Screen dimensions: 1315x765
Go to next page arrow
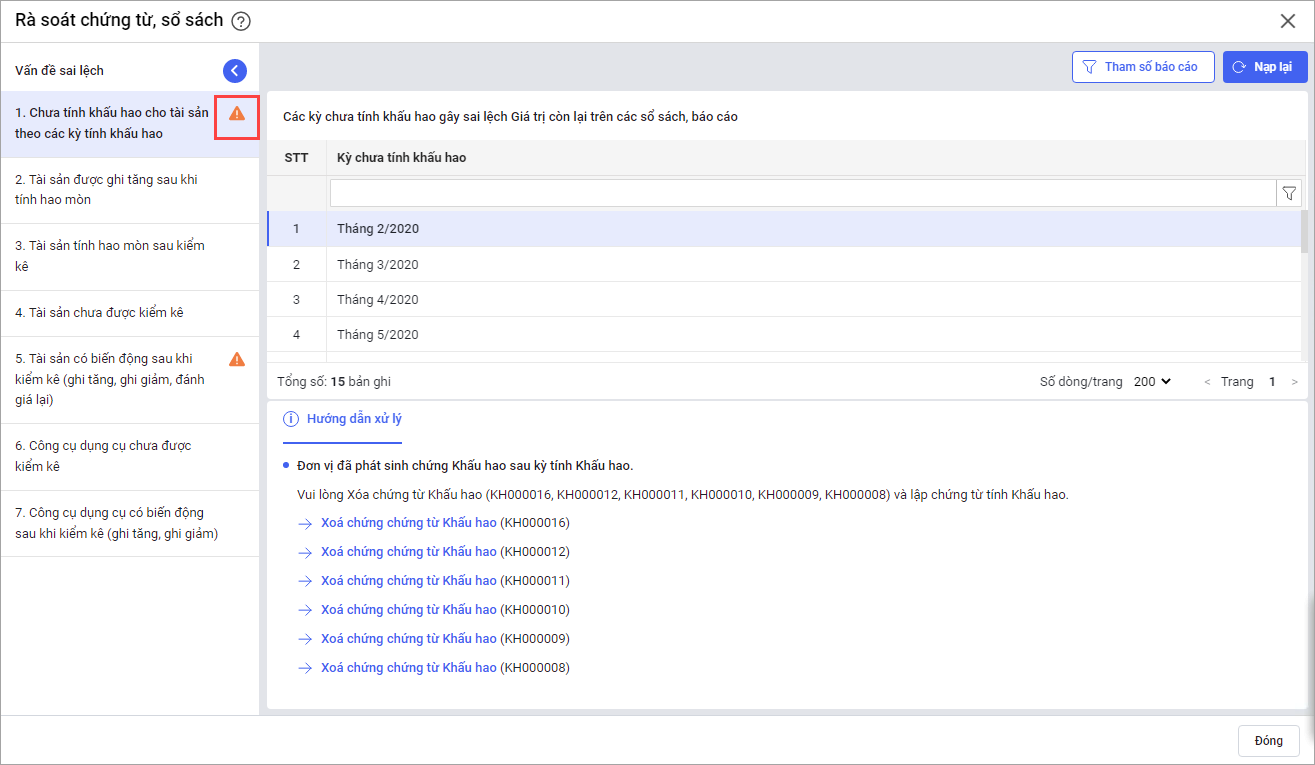[x=1295, y=382]
